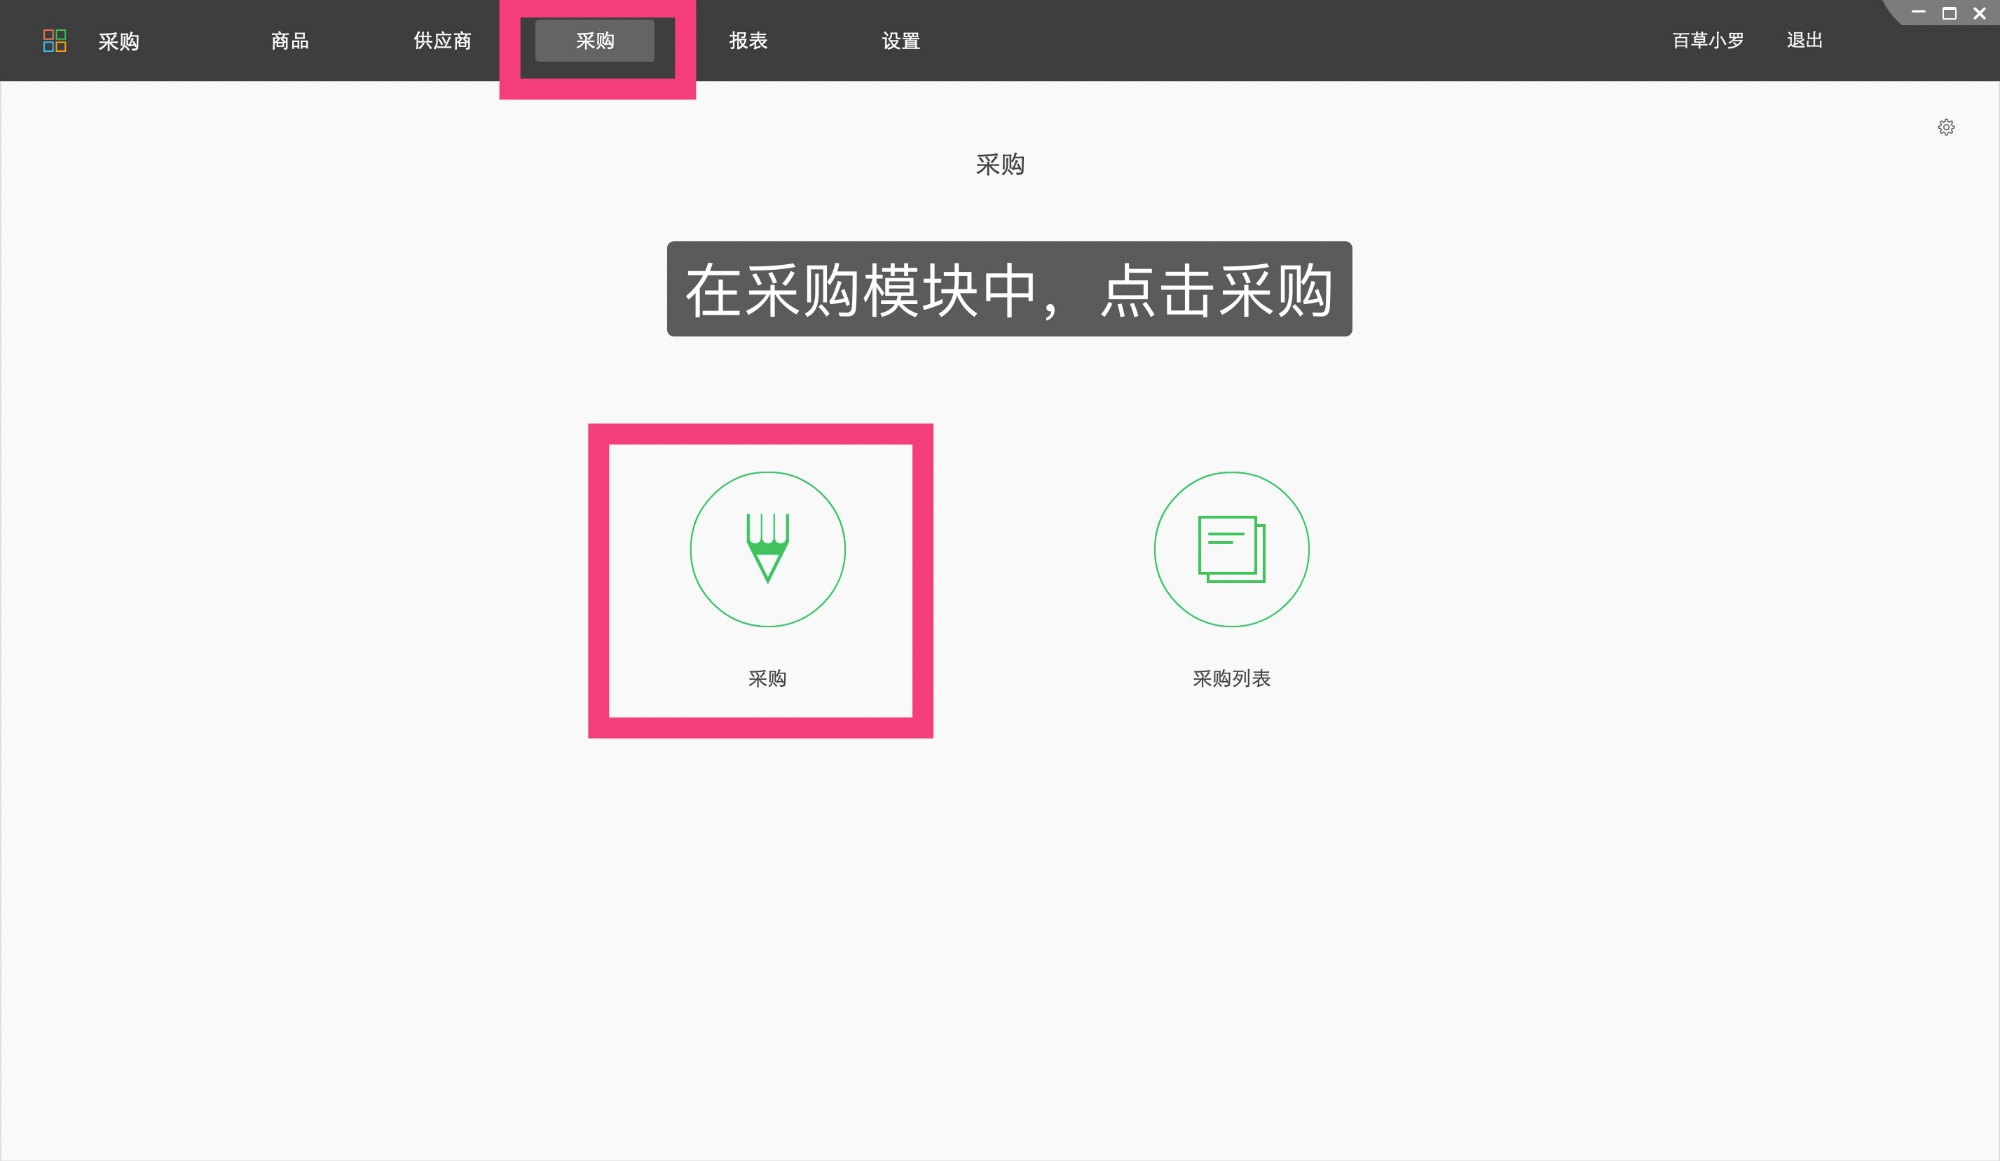Click 退出 to log out

coord(1803,40)
